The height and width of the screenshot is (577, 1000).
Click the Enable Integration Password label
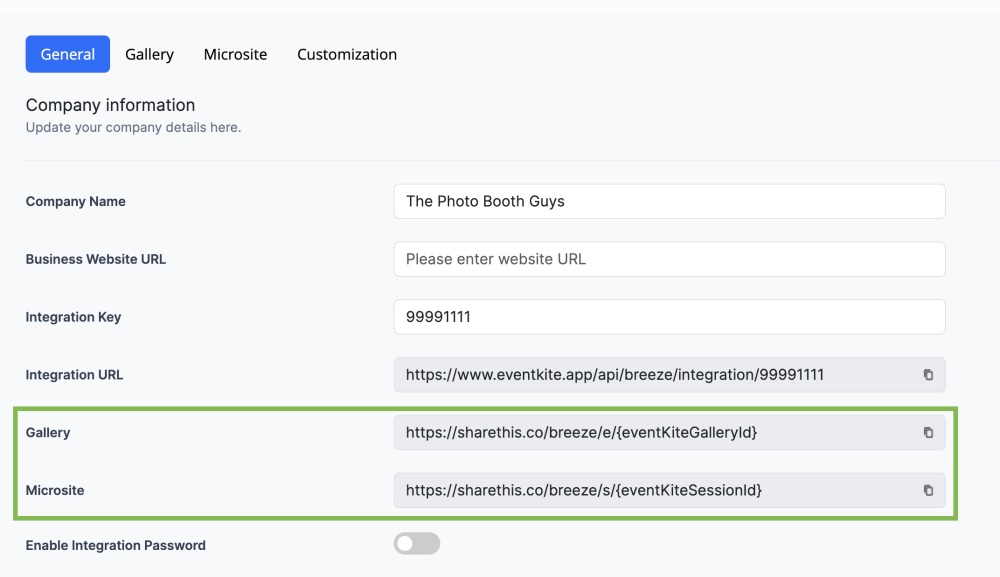(116, 545)
